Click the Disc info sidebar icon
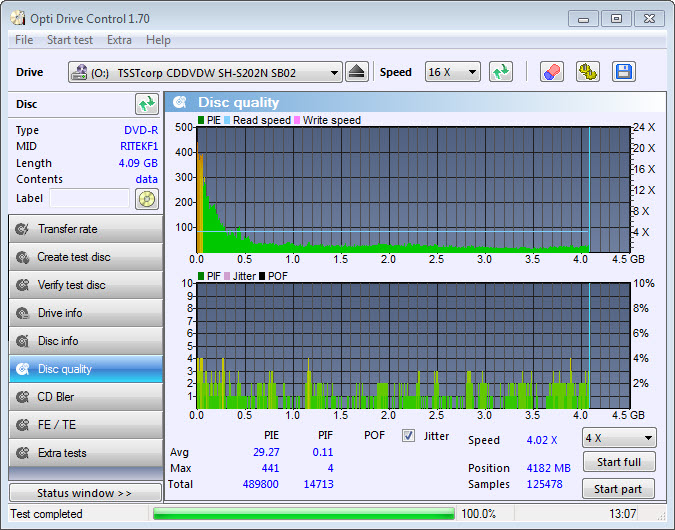Screen dimensions: 675x530 (22, 341)
